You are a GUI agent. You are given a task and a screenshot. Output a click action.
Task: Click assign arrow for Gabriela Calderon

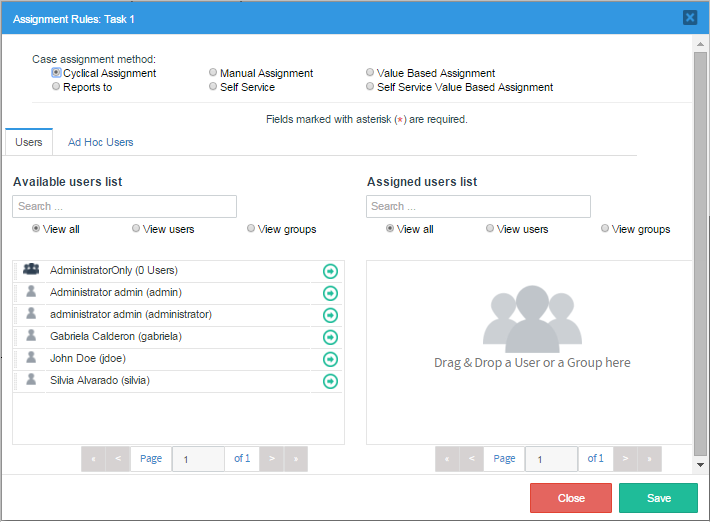tap(330, 337)
